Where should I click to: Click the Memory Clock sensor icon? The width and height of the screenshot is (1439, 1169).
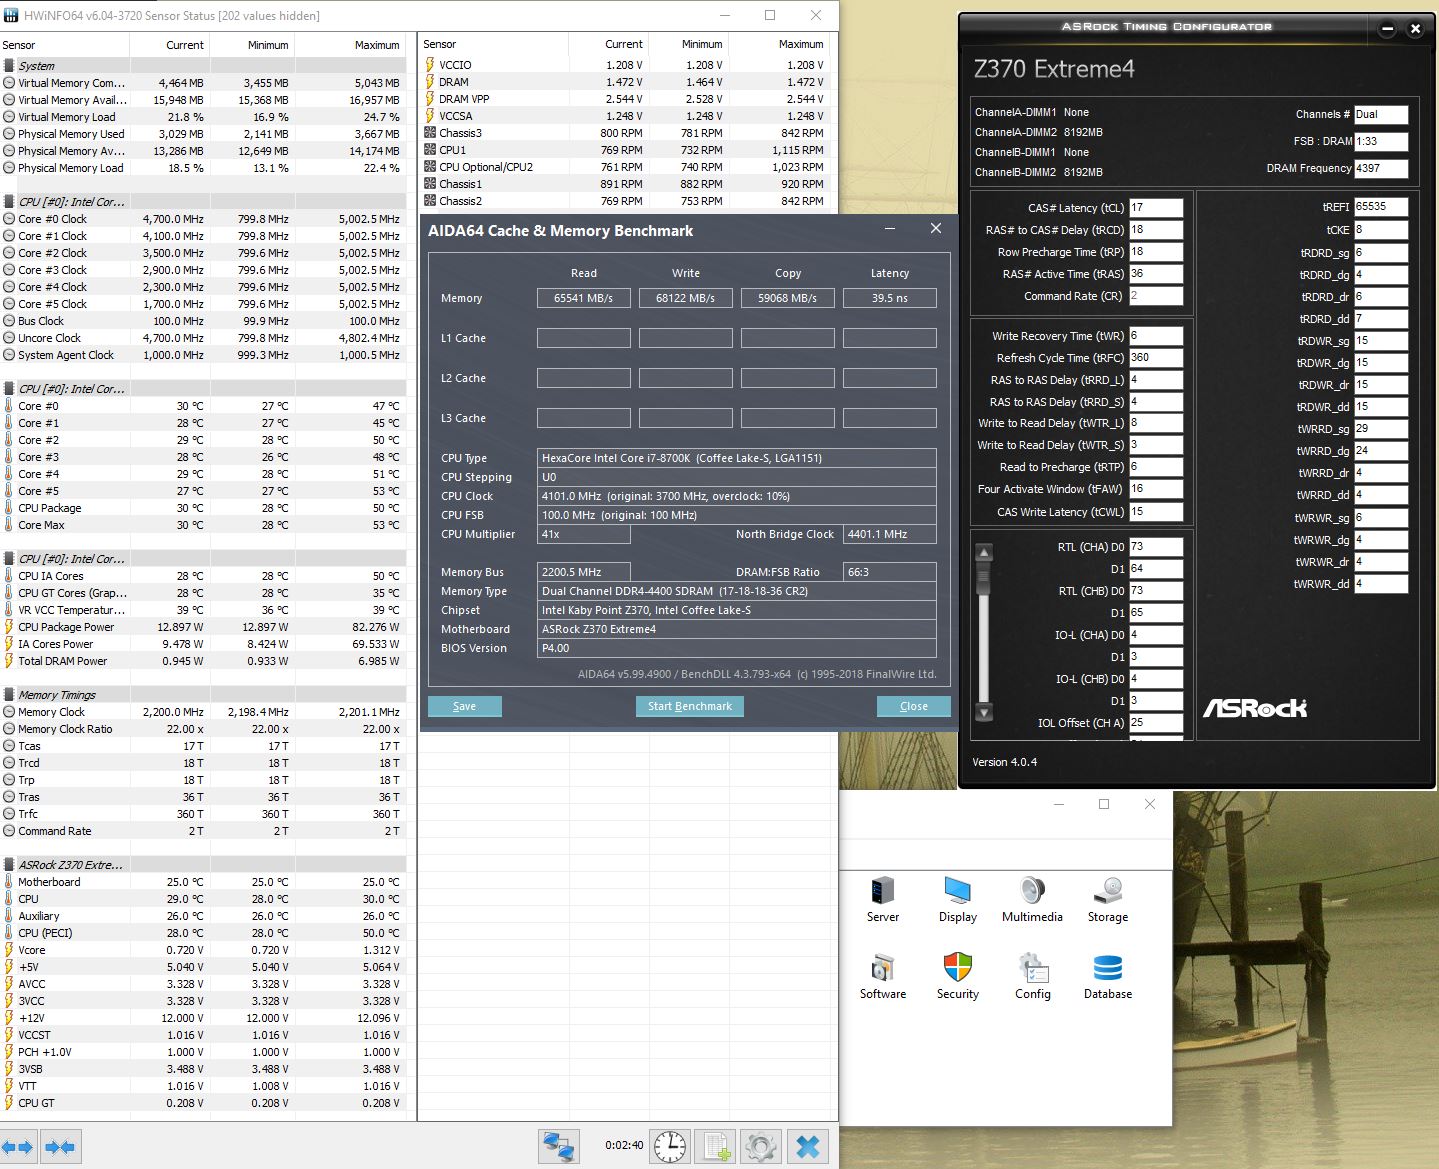pyautogui.click(x=9, y=712)
